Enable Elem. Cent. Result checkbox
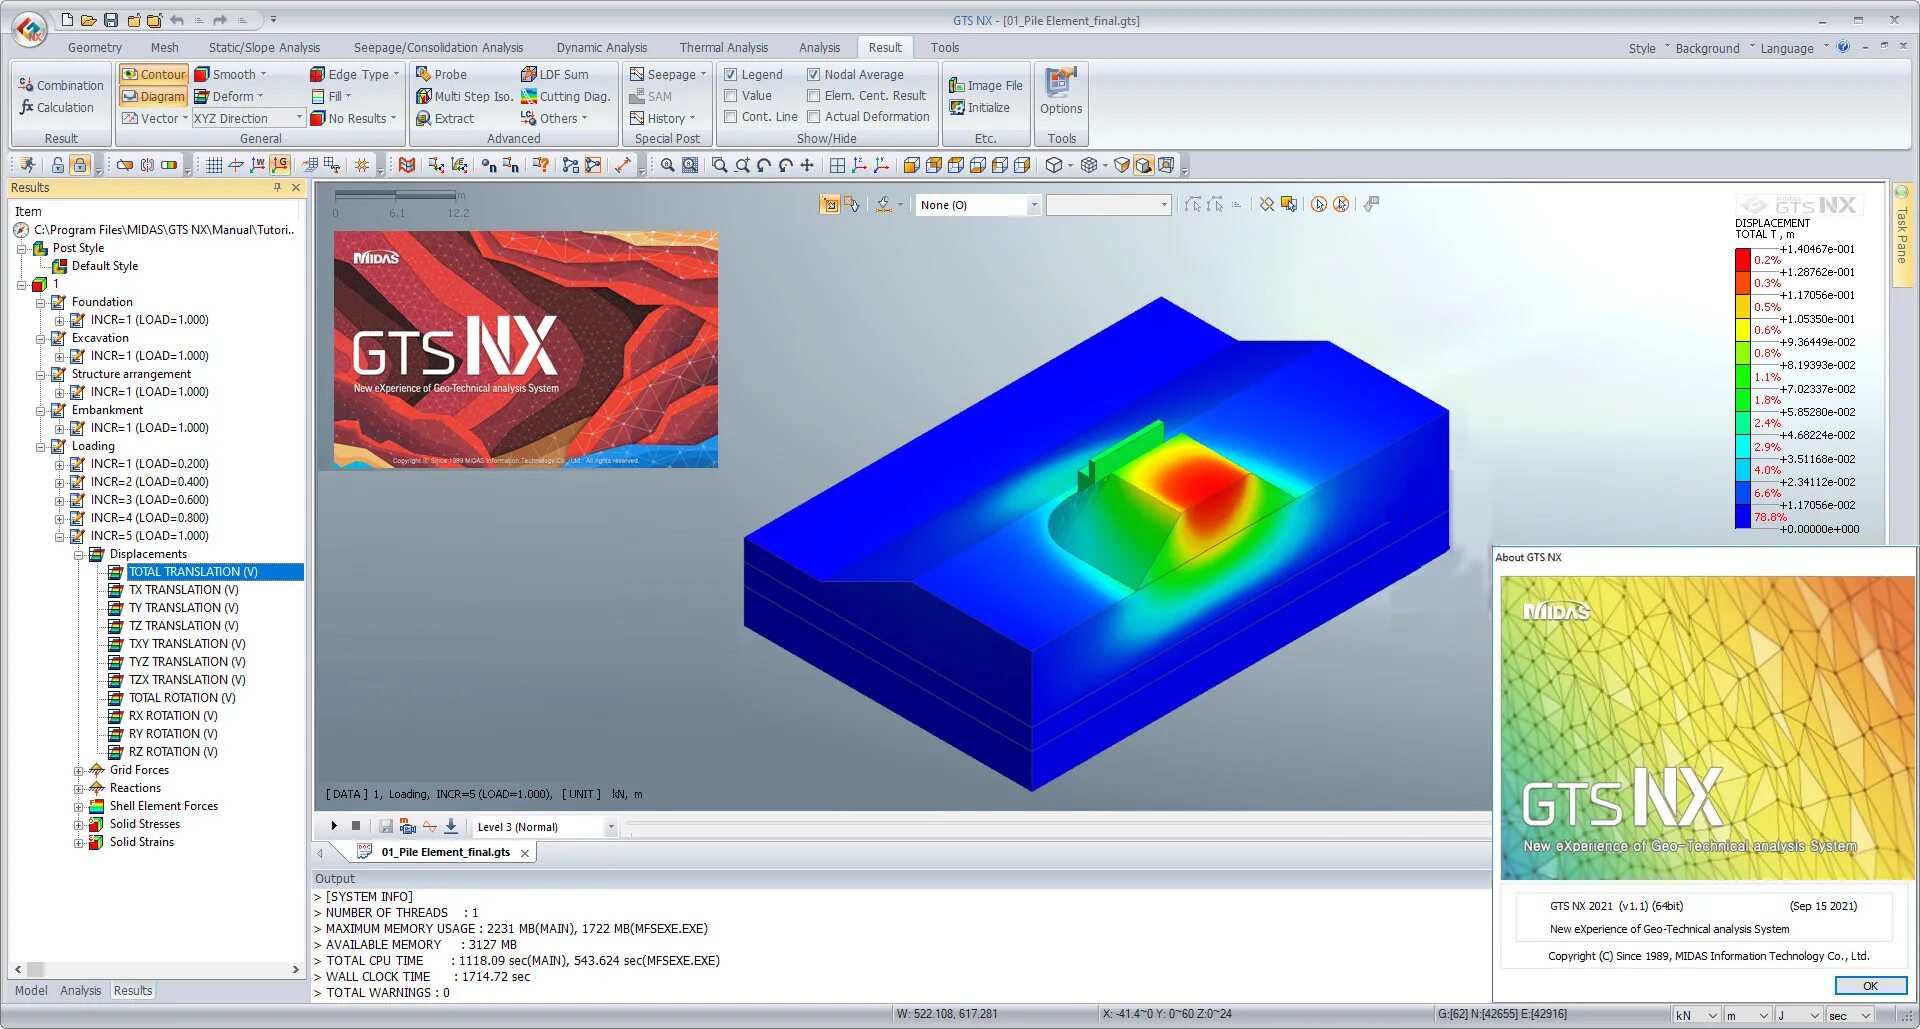Viewport: 1920px width, 1029px height. [x=814, y=96]
